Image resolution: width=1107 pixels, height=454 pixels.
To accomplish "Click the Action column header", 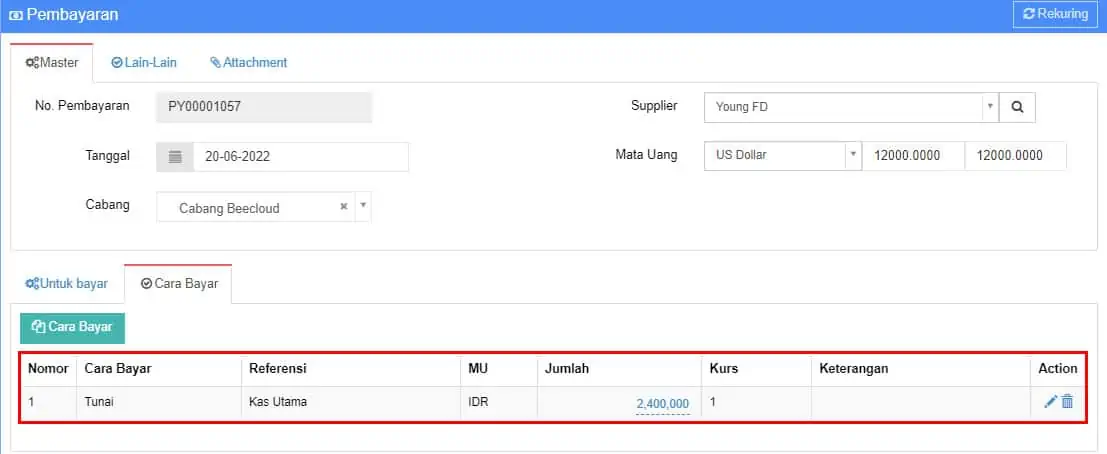I will coord(1058,369).
